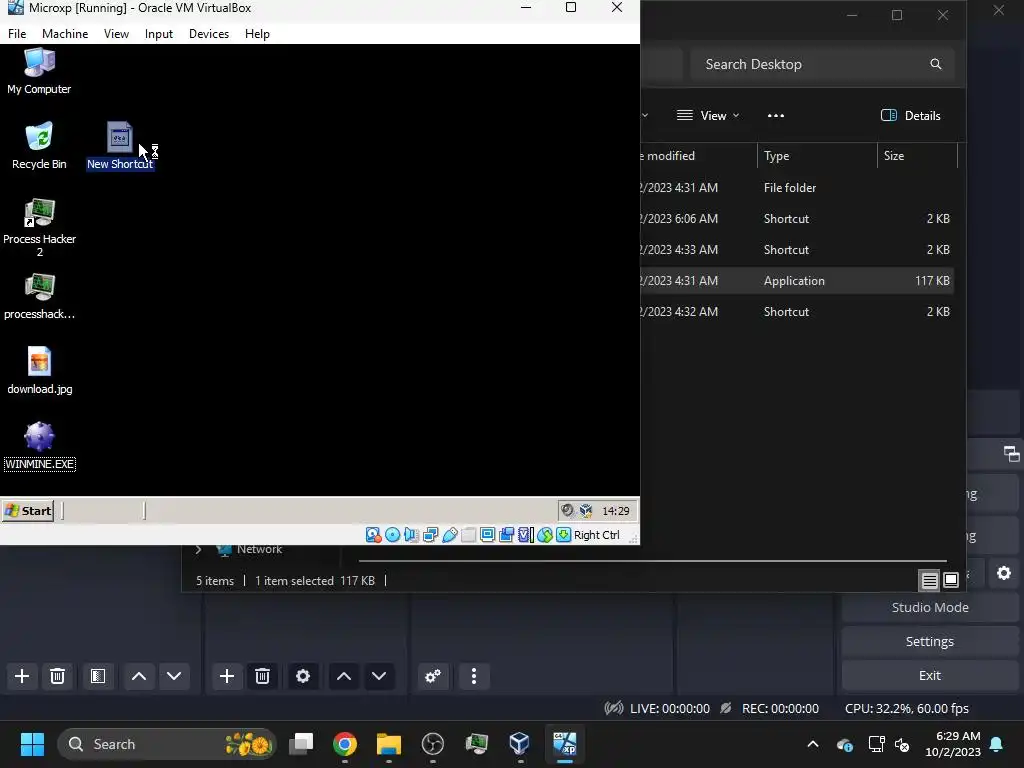Click the VirtualBox keyboard capture indicator

click(564, 535)
